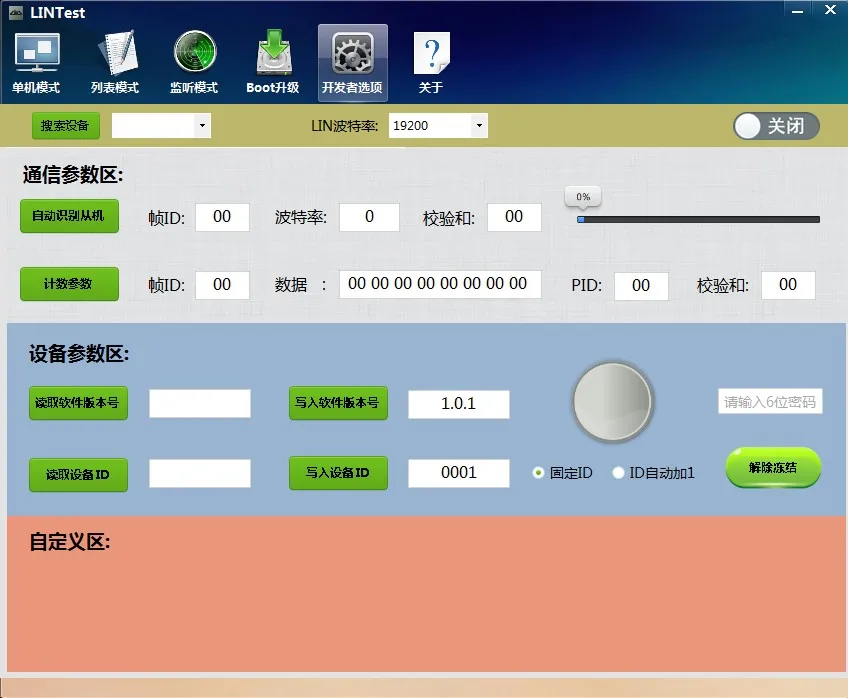The height and width of the screenshot is (698, 848).
Task: Close the LINTest window
Action: 831,10
